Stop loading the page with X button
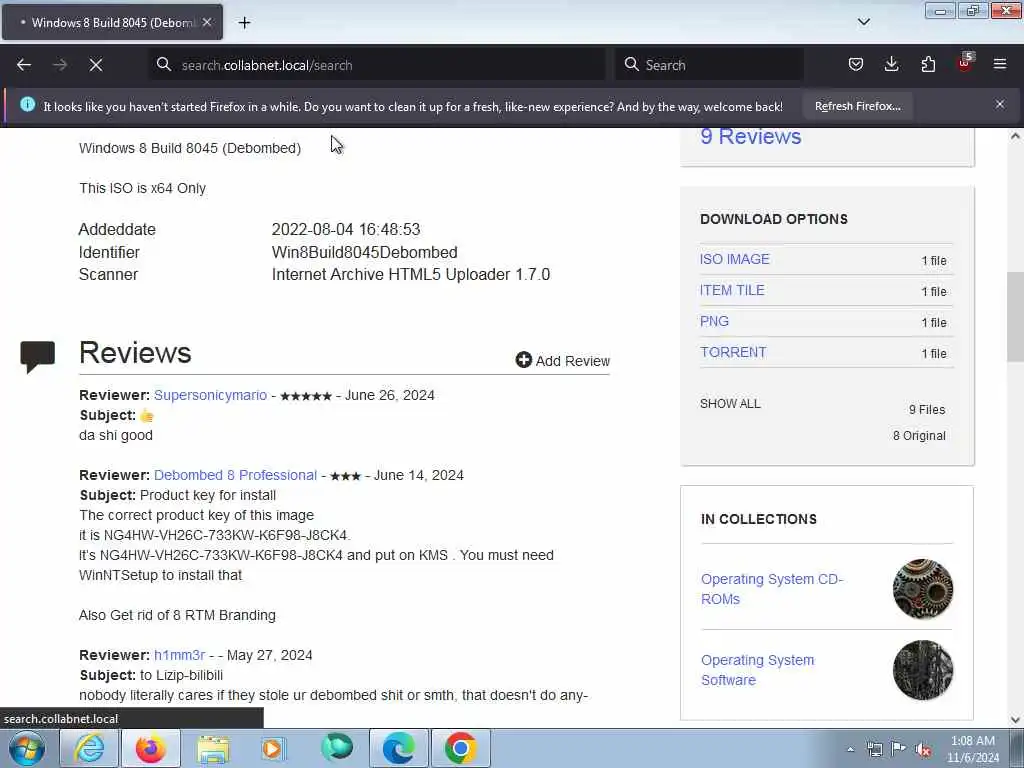 click(x=95, y=65)
